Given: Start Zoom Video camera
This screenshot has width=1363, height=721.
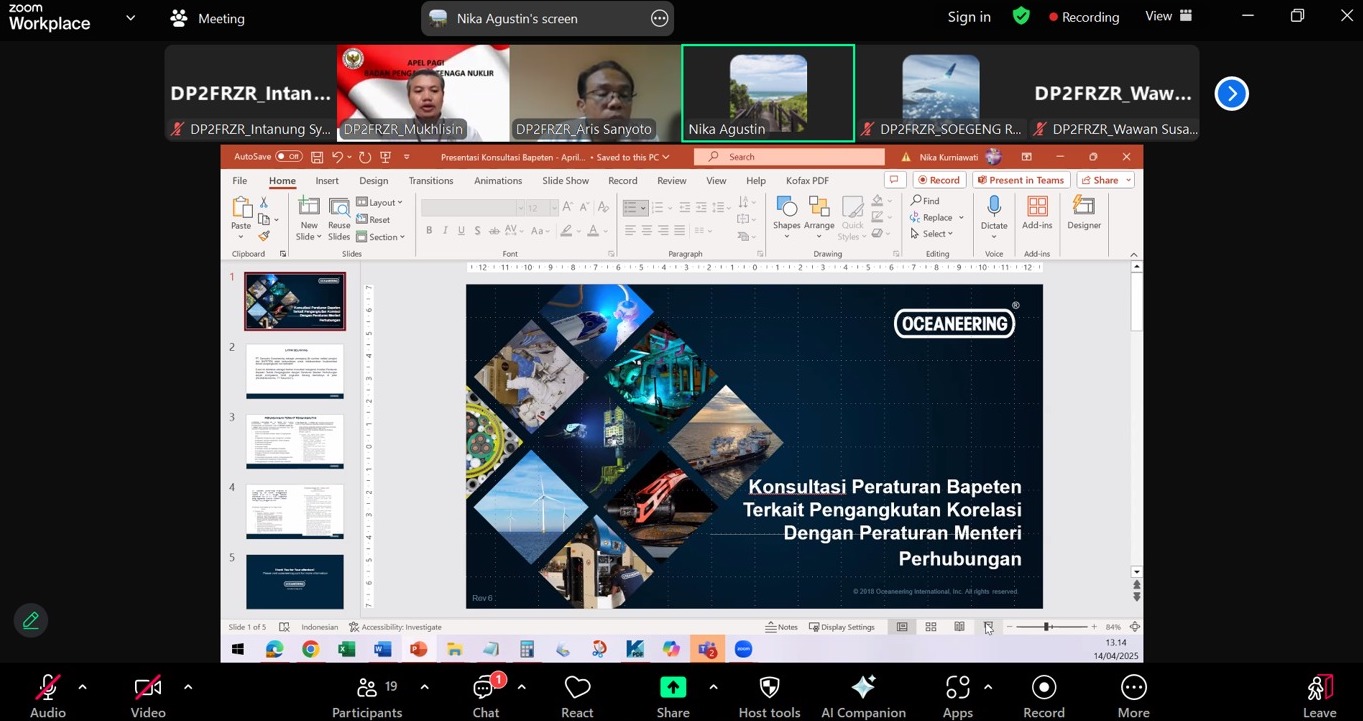Looking at the screenshot, I should pyautogui.click(x=148, y=696).
